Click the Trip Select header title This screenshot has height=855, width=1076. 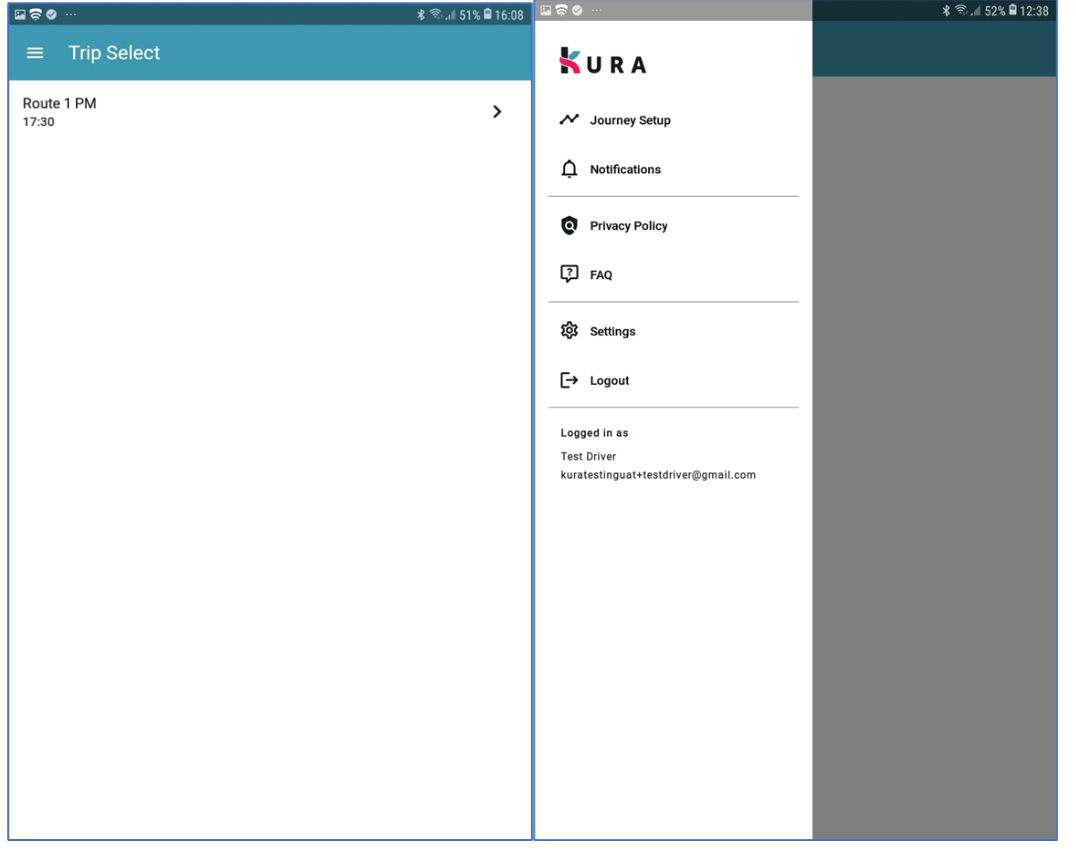point(114,53)
